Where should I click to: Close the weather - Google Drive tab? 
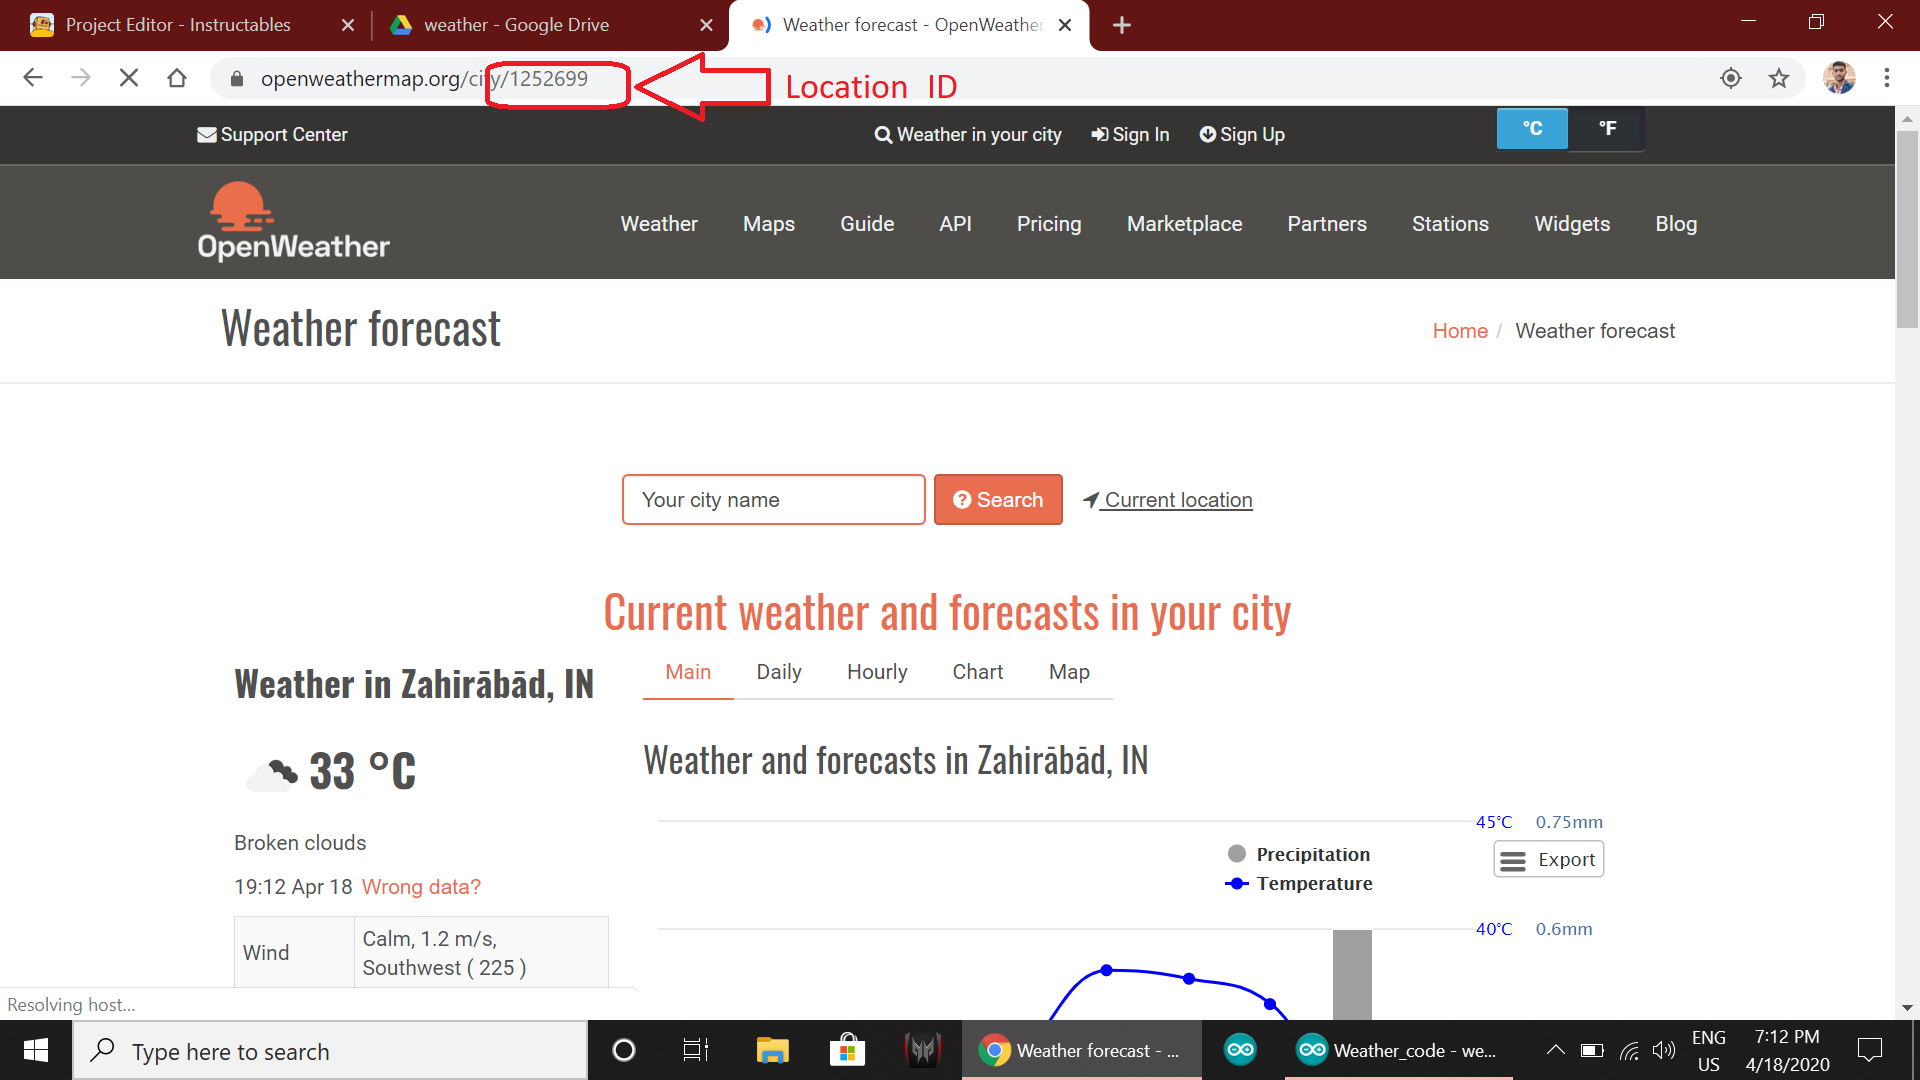click(707, 25)
